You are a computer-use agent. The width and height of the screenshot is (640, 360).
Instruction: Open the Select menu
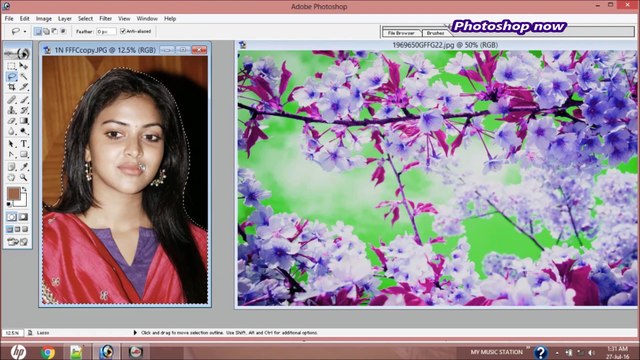[x=85, y=19]
